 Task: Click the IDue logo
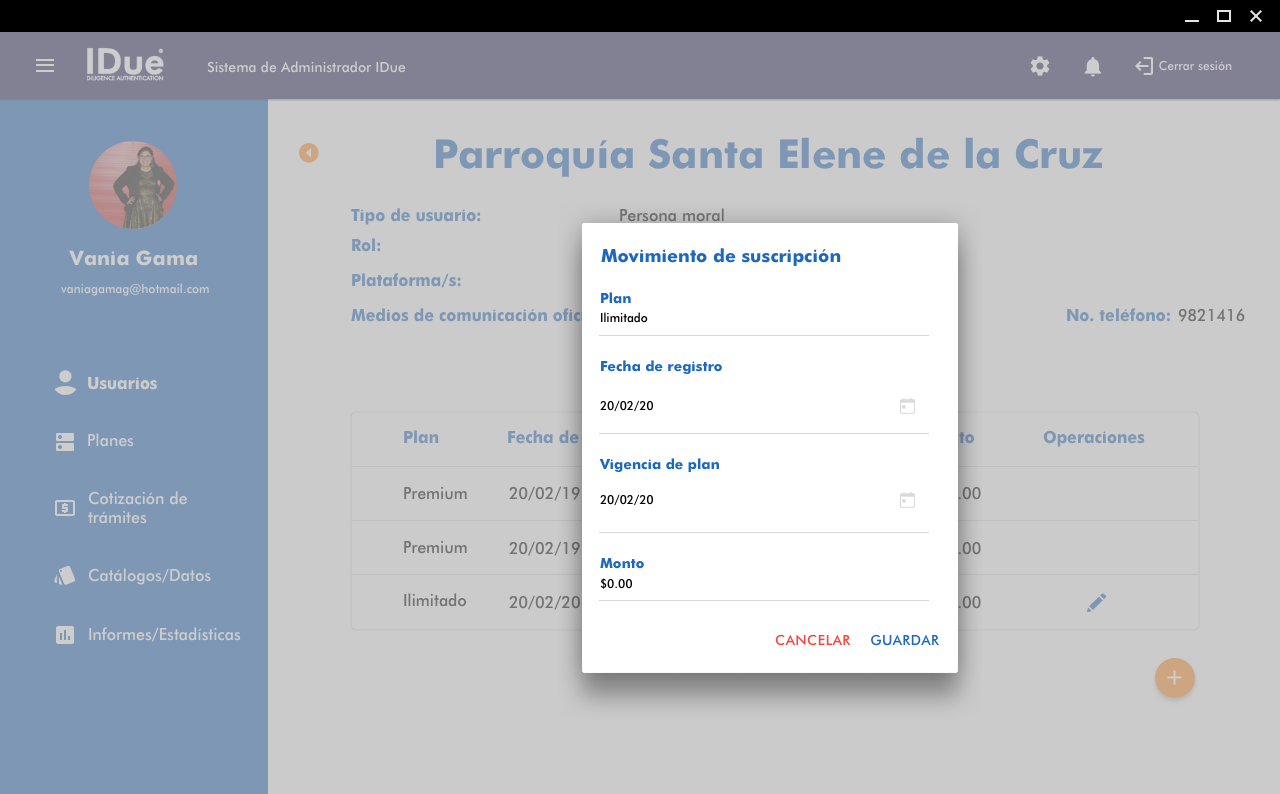(x=125, y=65)
